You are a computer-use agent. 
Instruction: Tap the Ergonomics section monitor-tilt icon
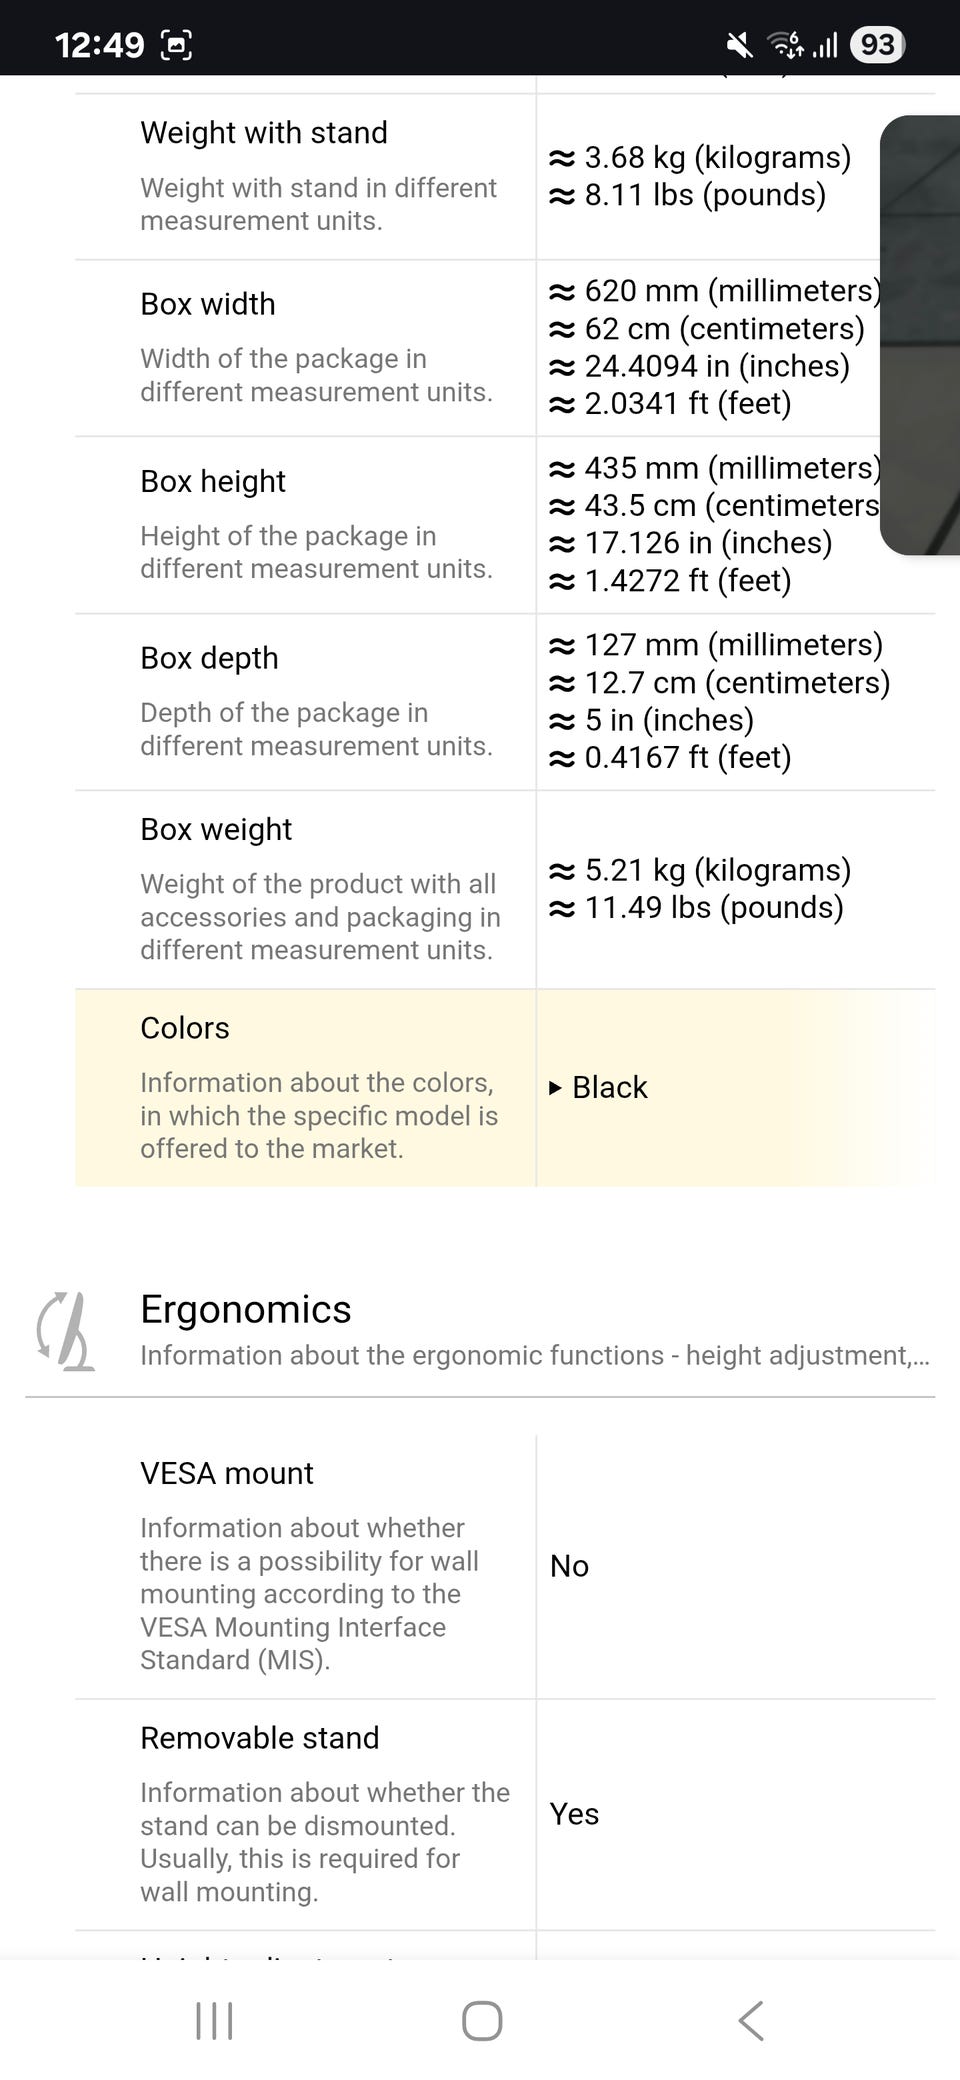(65, 1331)
